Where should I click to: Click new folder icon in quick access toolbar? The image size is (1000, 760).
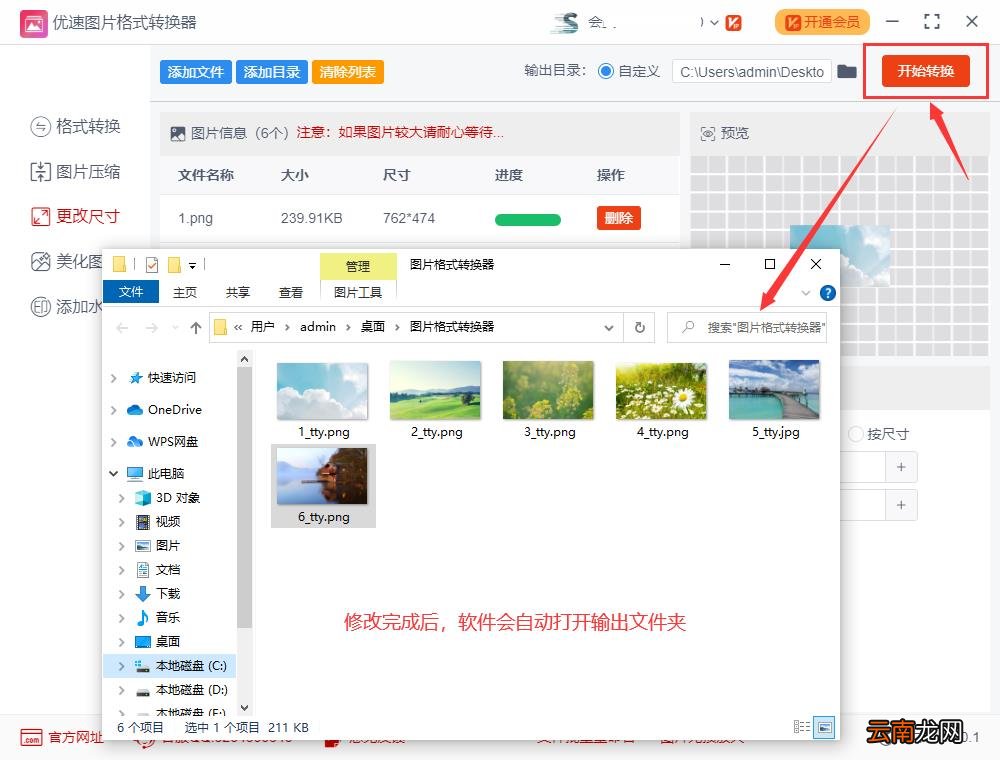pos(174,264)
